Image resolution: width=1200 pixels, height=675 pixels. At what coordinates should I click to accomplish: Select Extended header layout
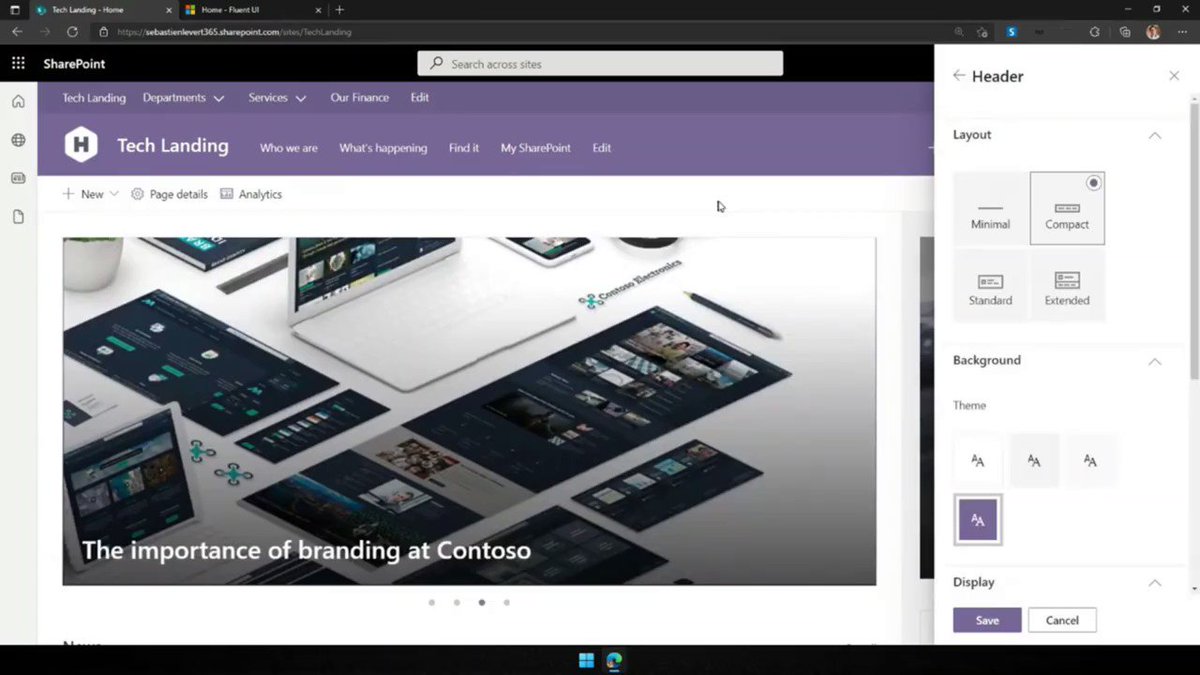click(1067, 285)
